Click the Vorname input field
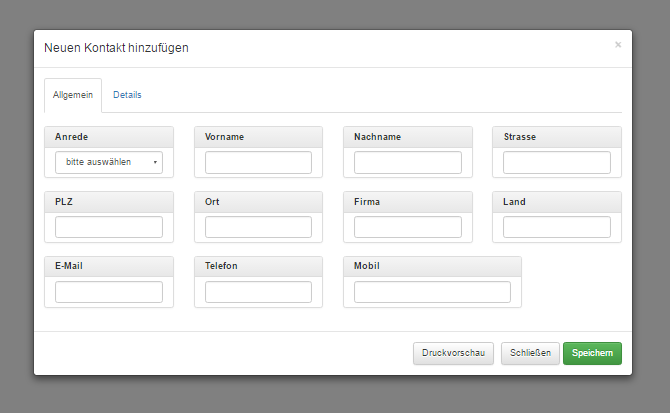 258,162
